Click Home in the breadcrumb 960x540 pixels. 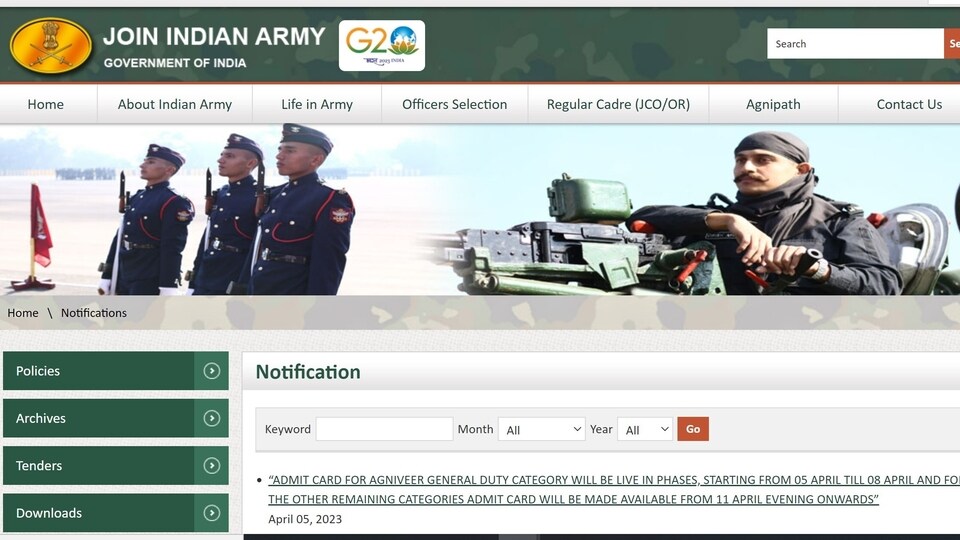click(x=23, y=313)
